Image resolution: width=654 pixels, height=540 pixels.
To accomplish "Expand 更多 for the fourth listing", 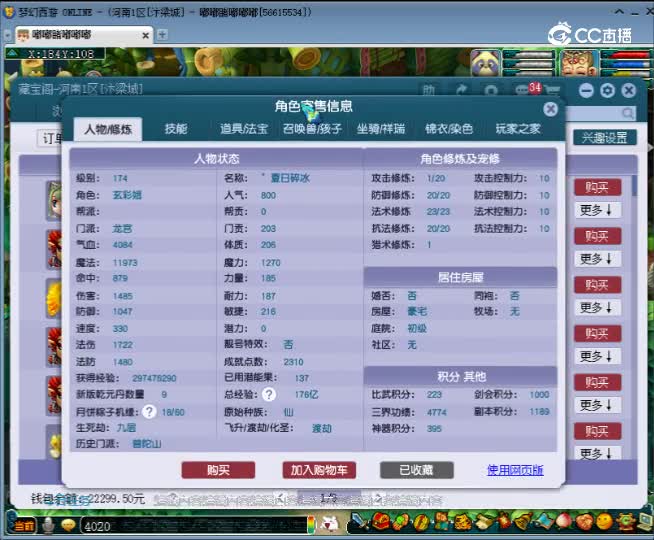I will click(x=598, y=356).
